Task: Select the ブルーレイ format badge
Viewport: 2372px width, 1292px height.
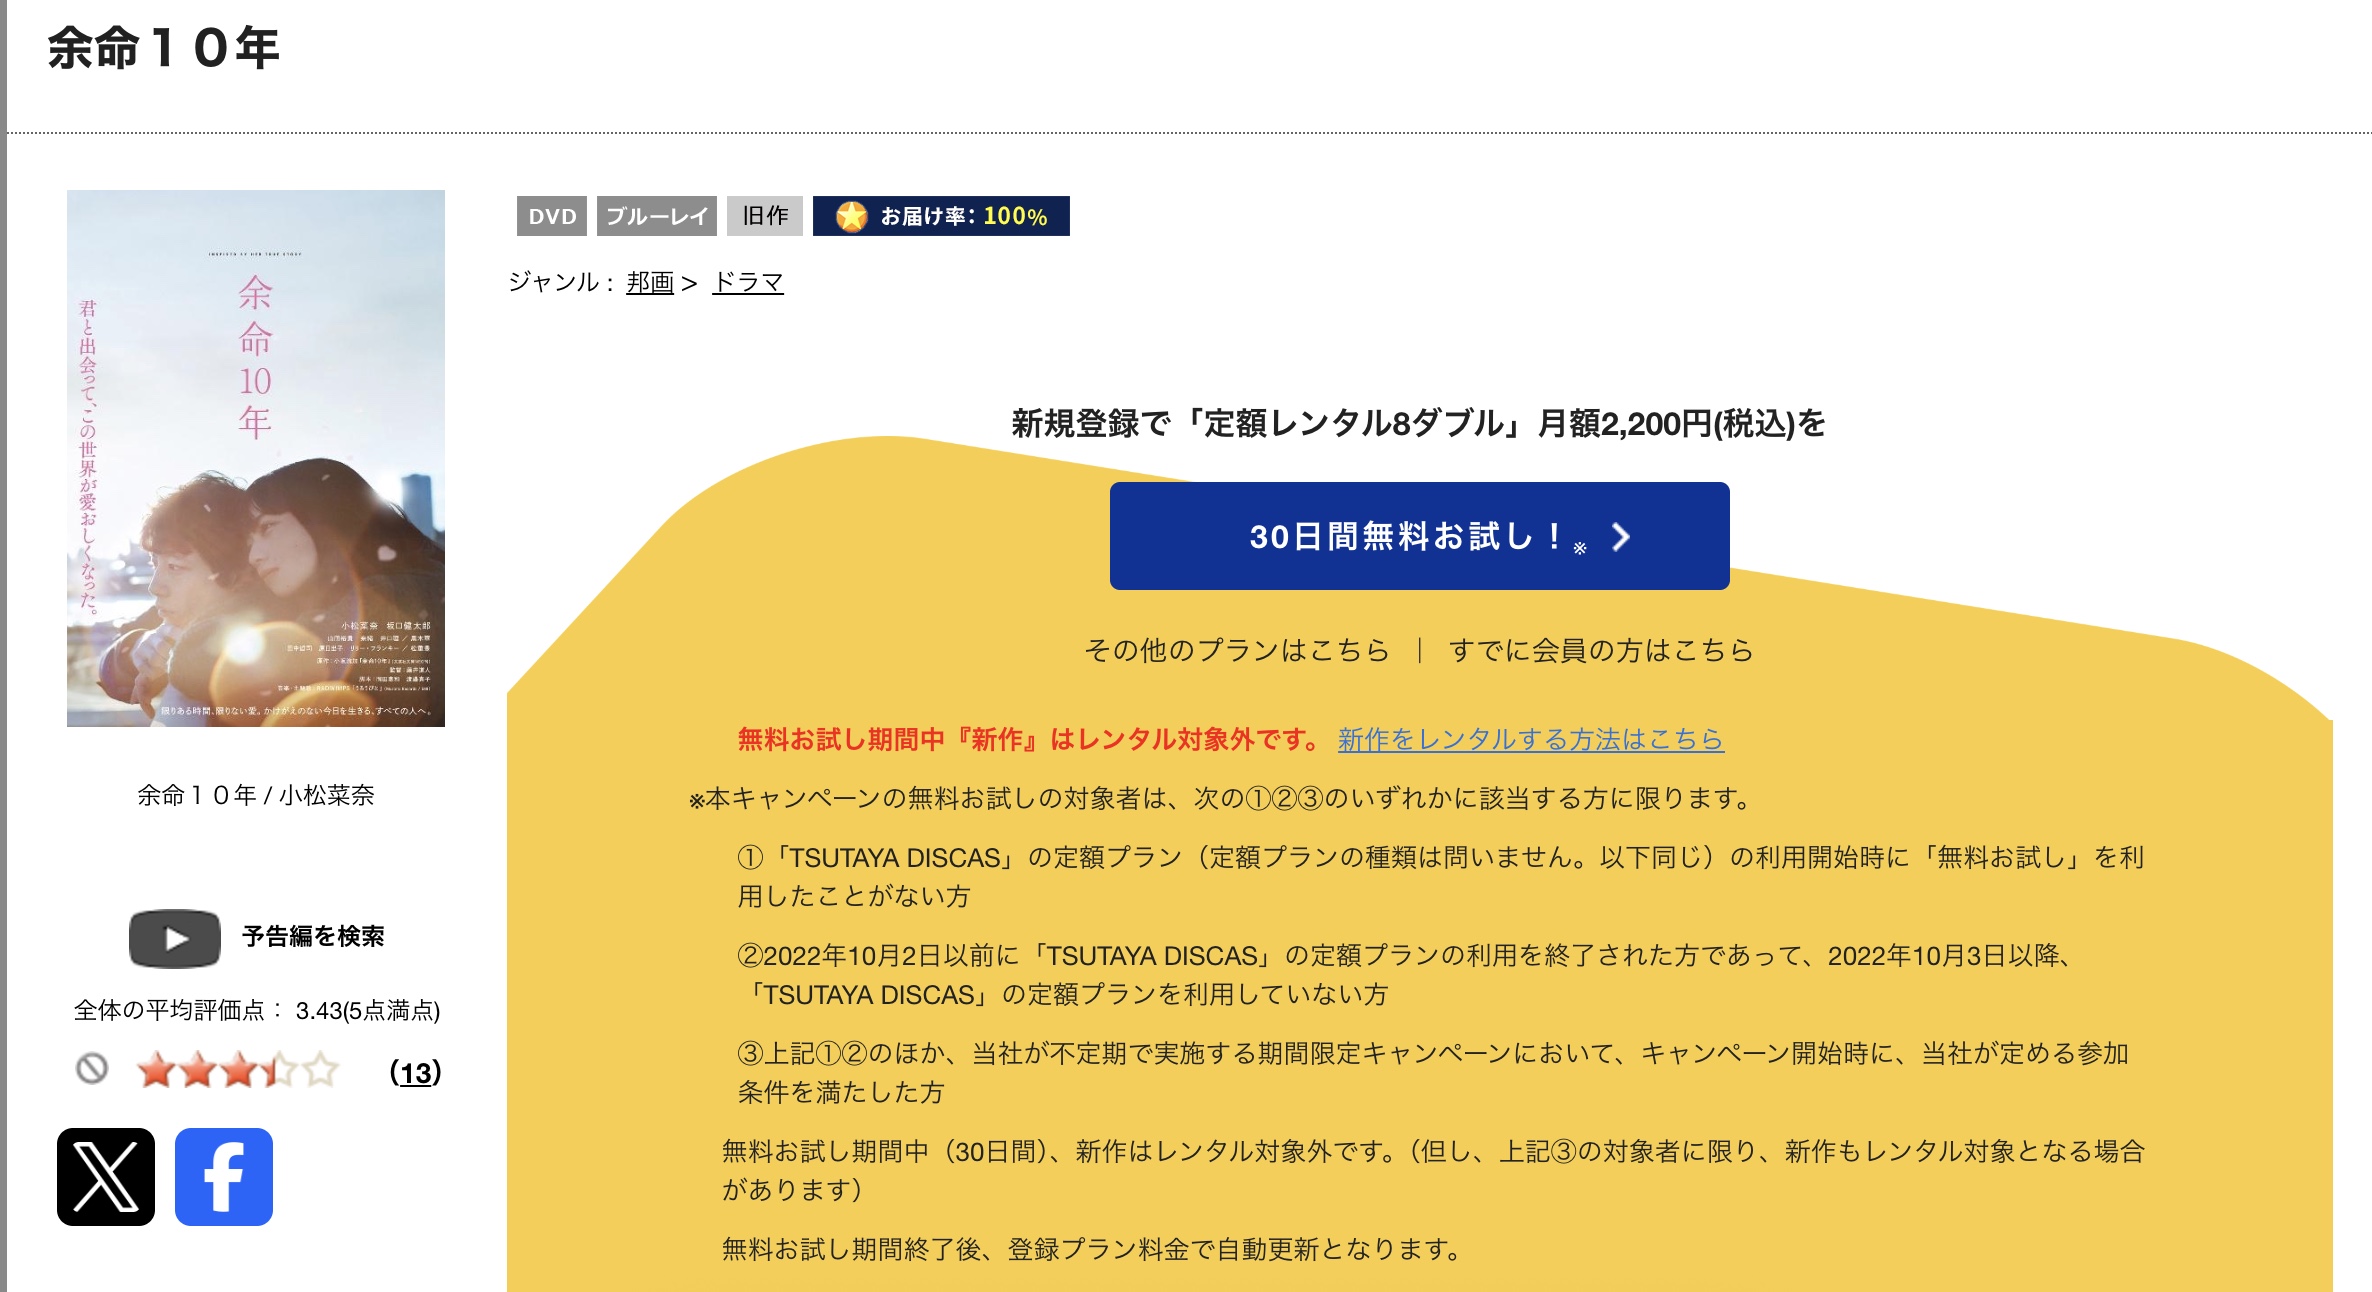Action: (x=658, y=214)
